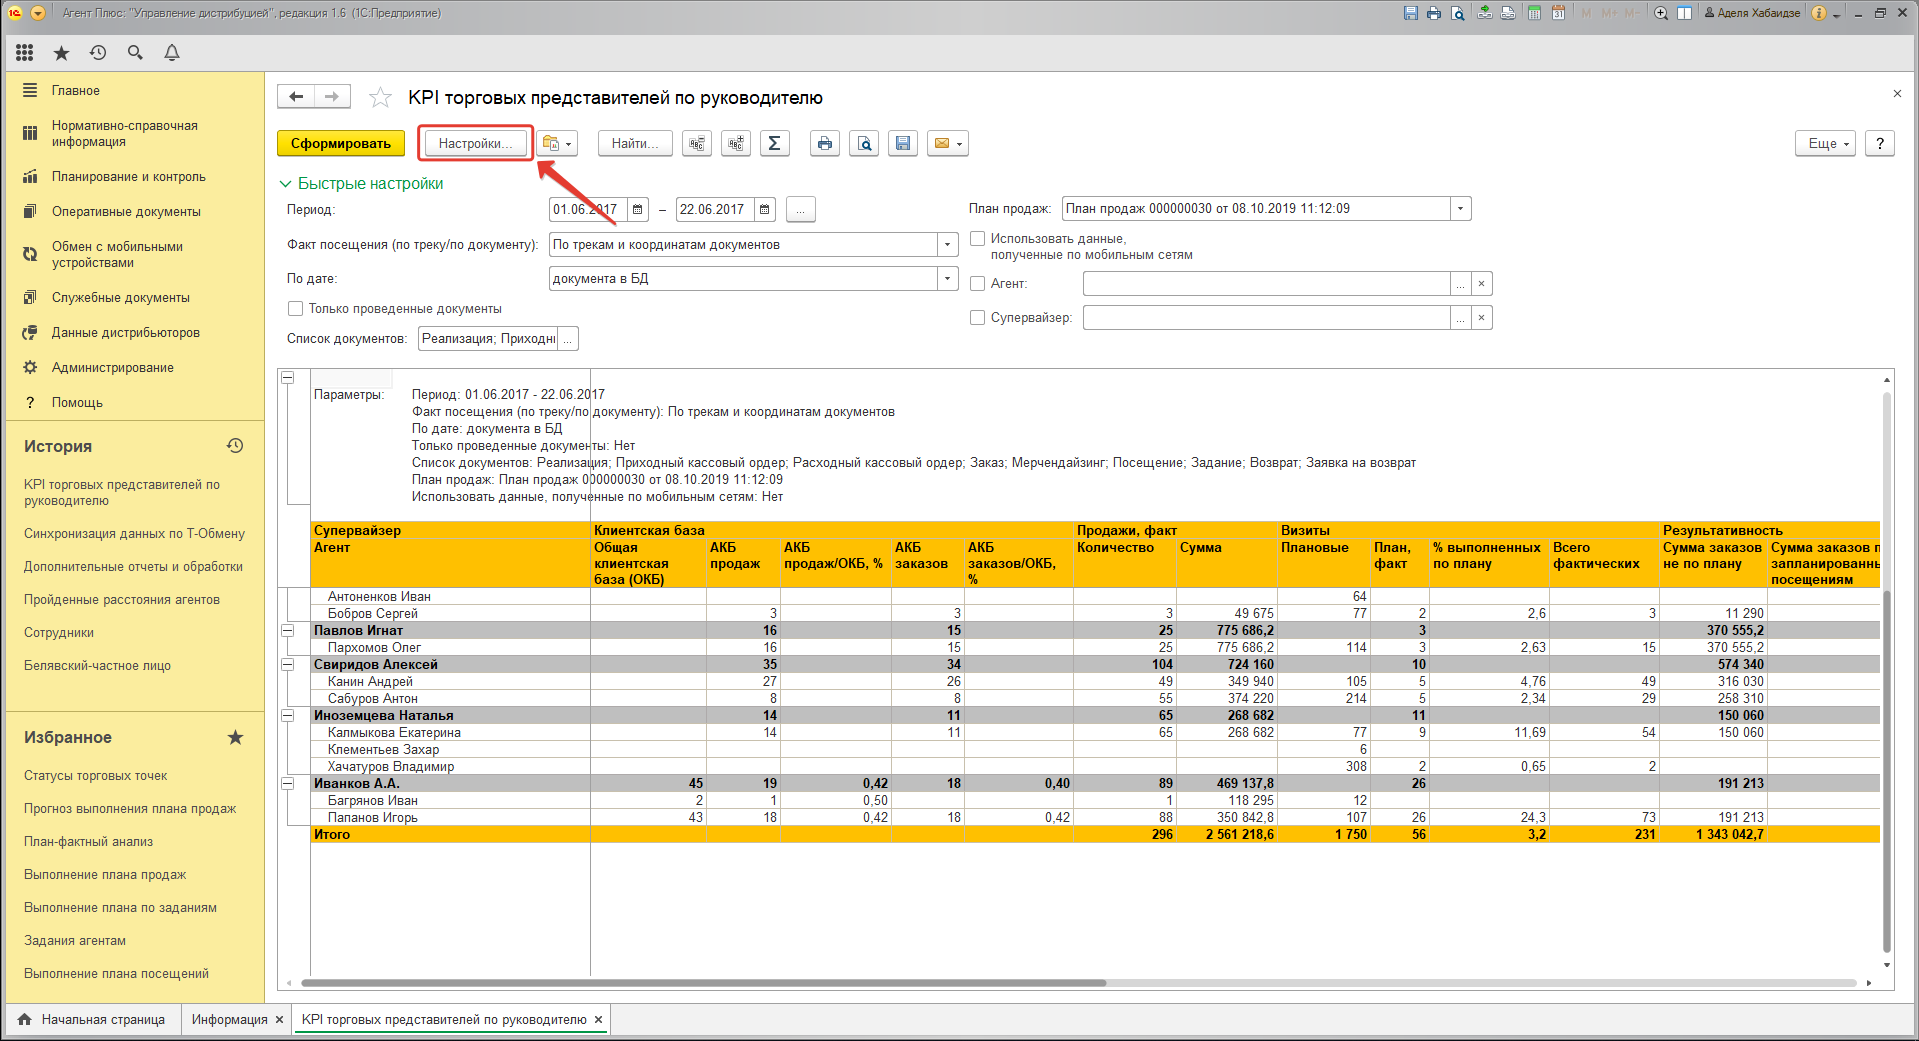Open the program info icon
This screenshot has height=1041, width=1919.
pyautogui.click(x=1819, y=13)
